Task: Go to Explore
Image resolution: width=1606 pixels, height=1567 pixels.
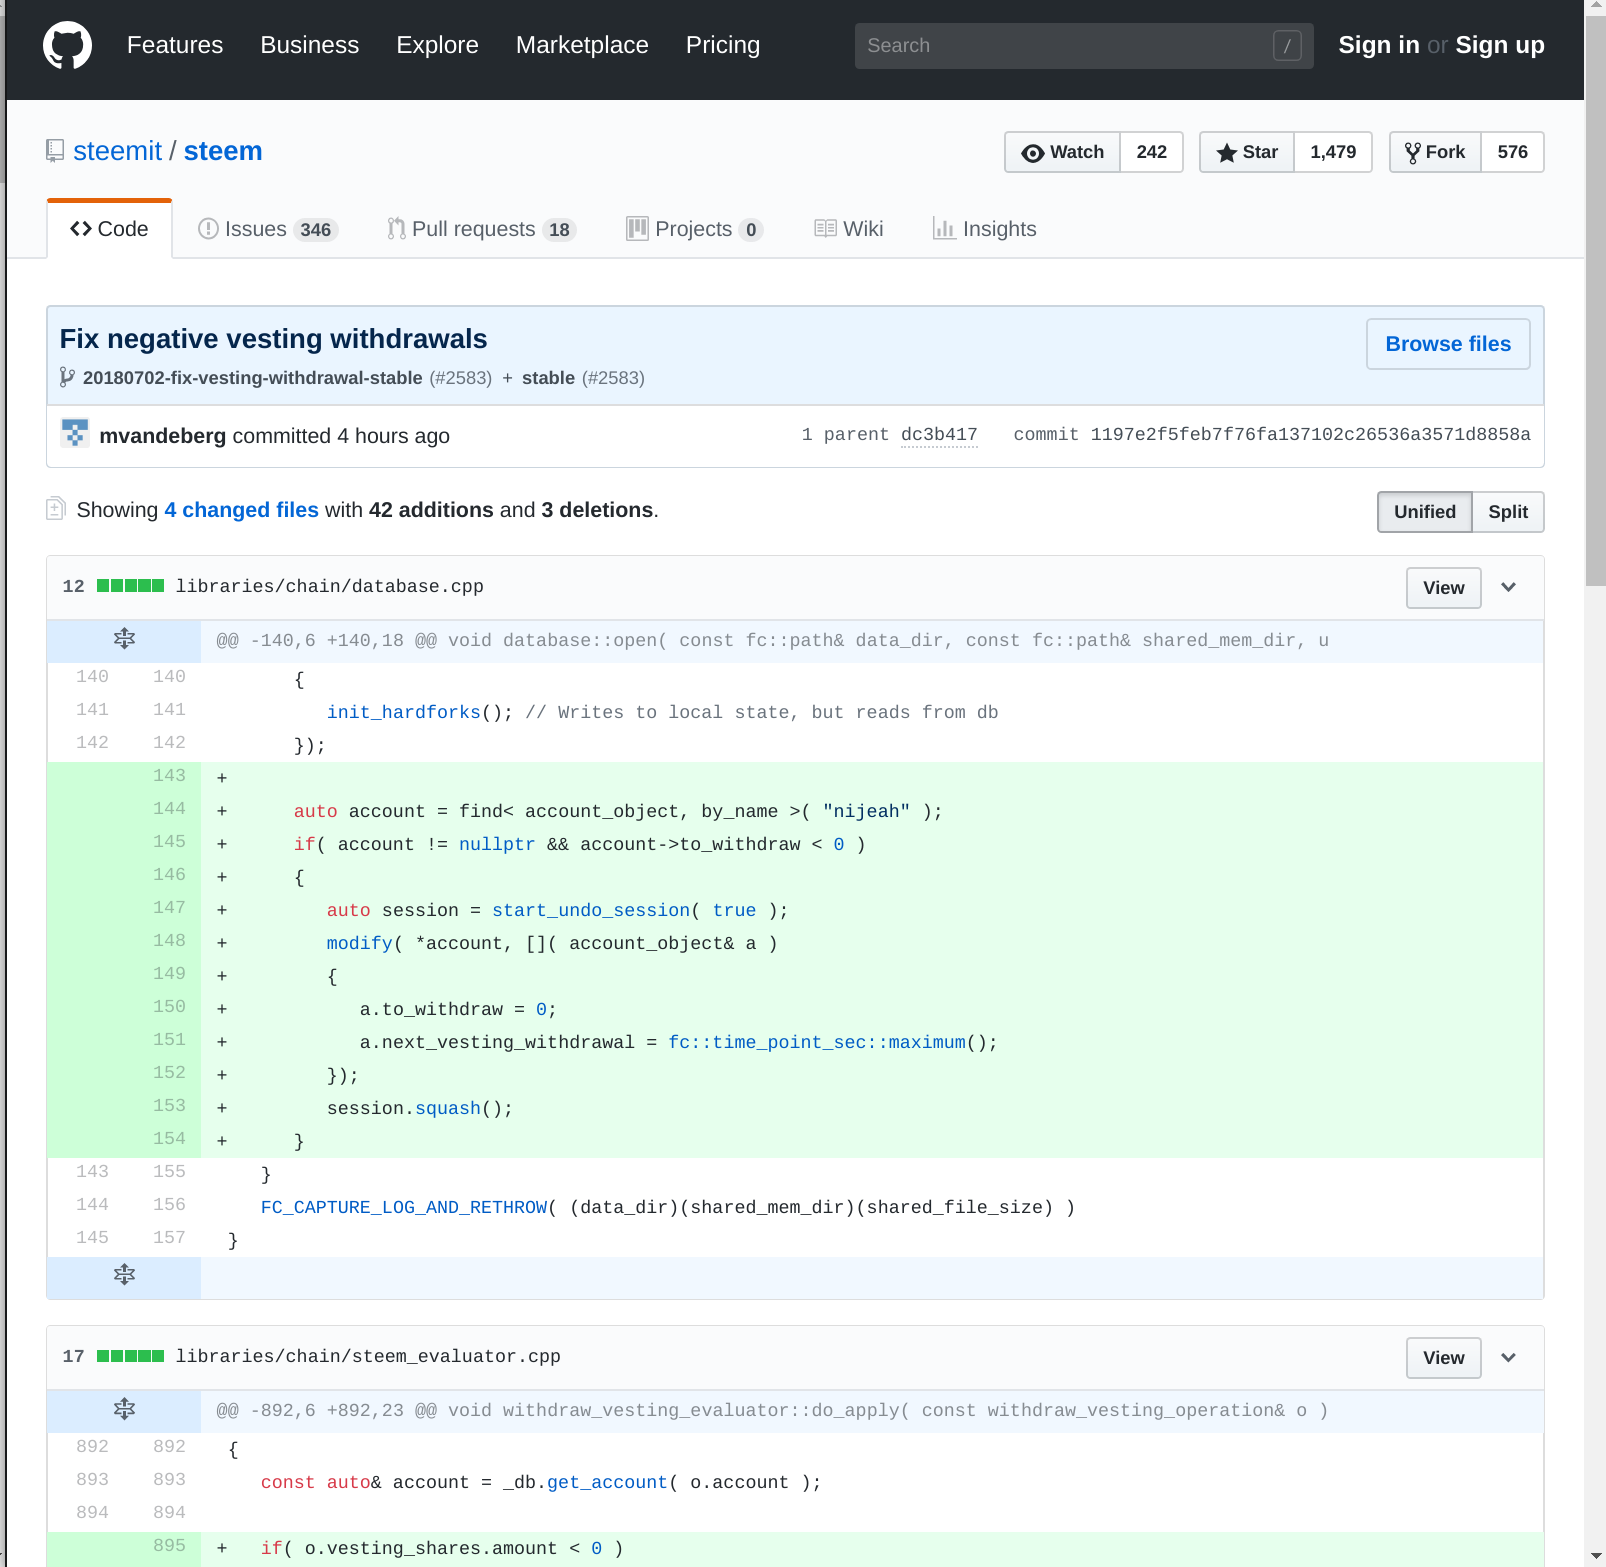Action: pos(437,45)
